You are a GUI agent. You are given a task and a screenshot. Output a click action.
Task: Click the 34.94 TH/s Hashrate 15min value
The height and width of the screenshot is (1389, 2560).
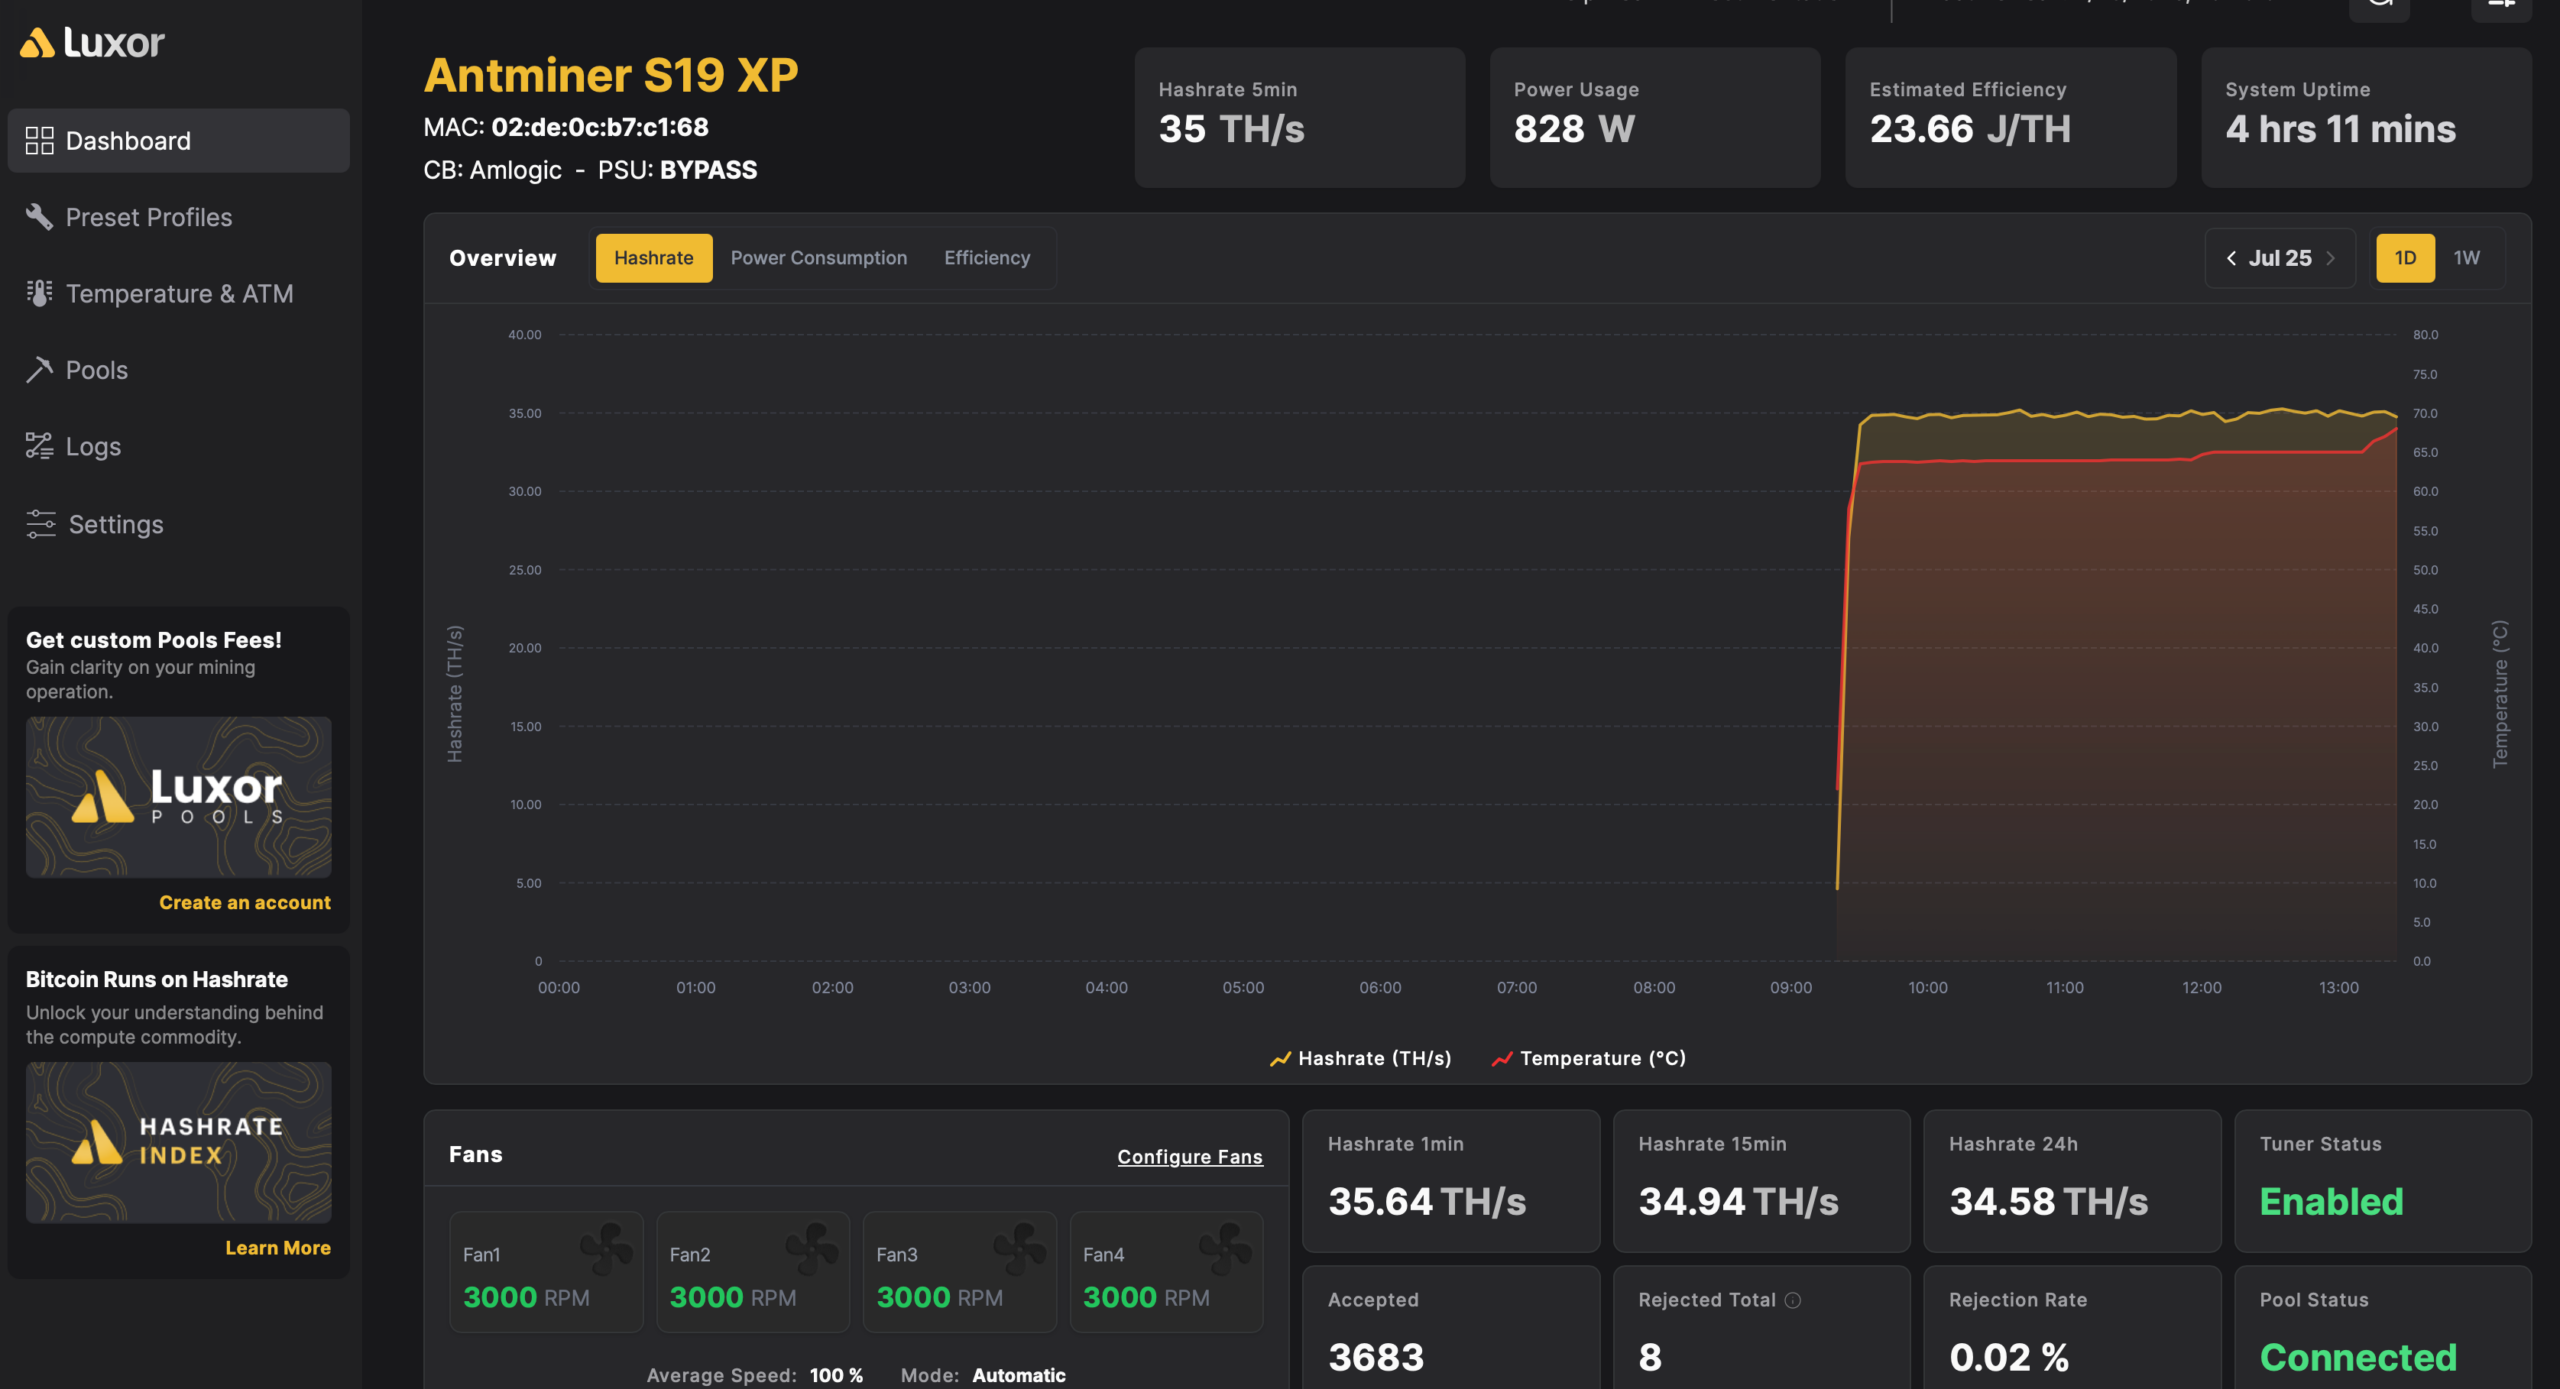coord(1738,1201)
